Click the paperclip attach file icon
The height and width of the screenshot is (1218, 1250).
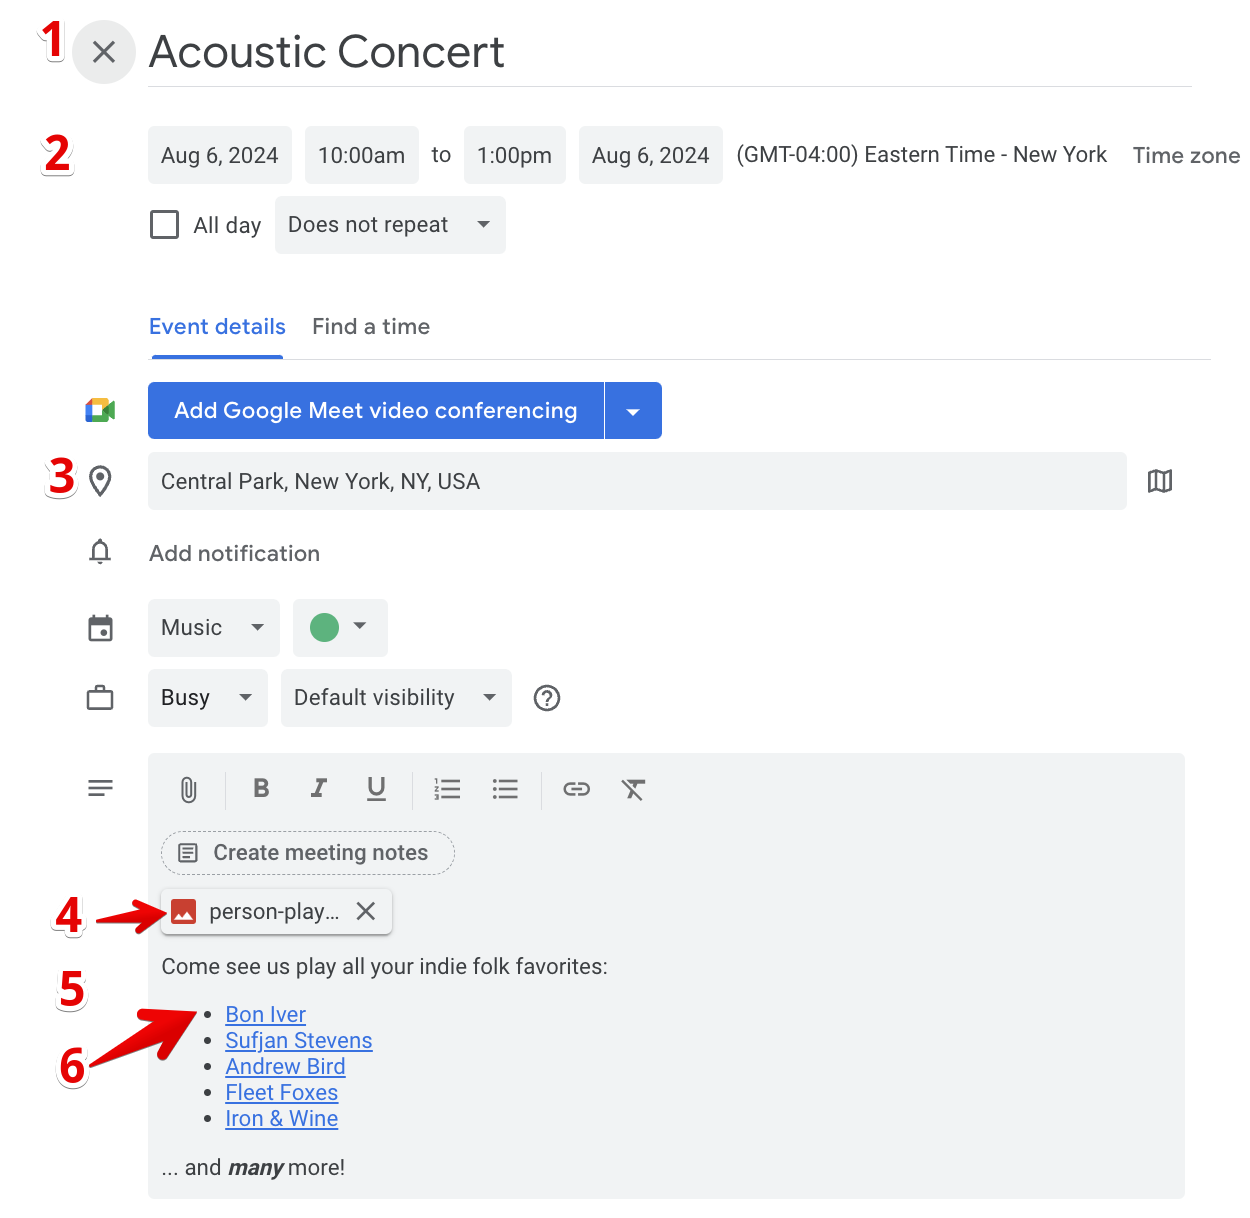tap(188, 790)
